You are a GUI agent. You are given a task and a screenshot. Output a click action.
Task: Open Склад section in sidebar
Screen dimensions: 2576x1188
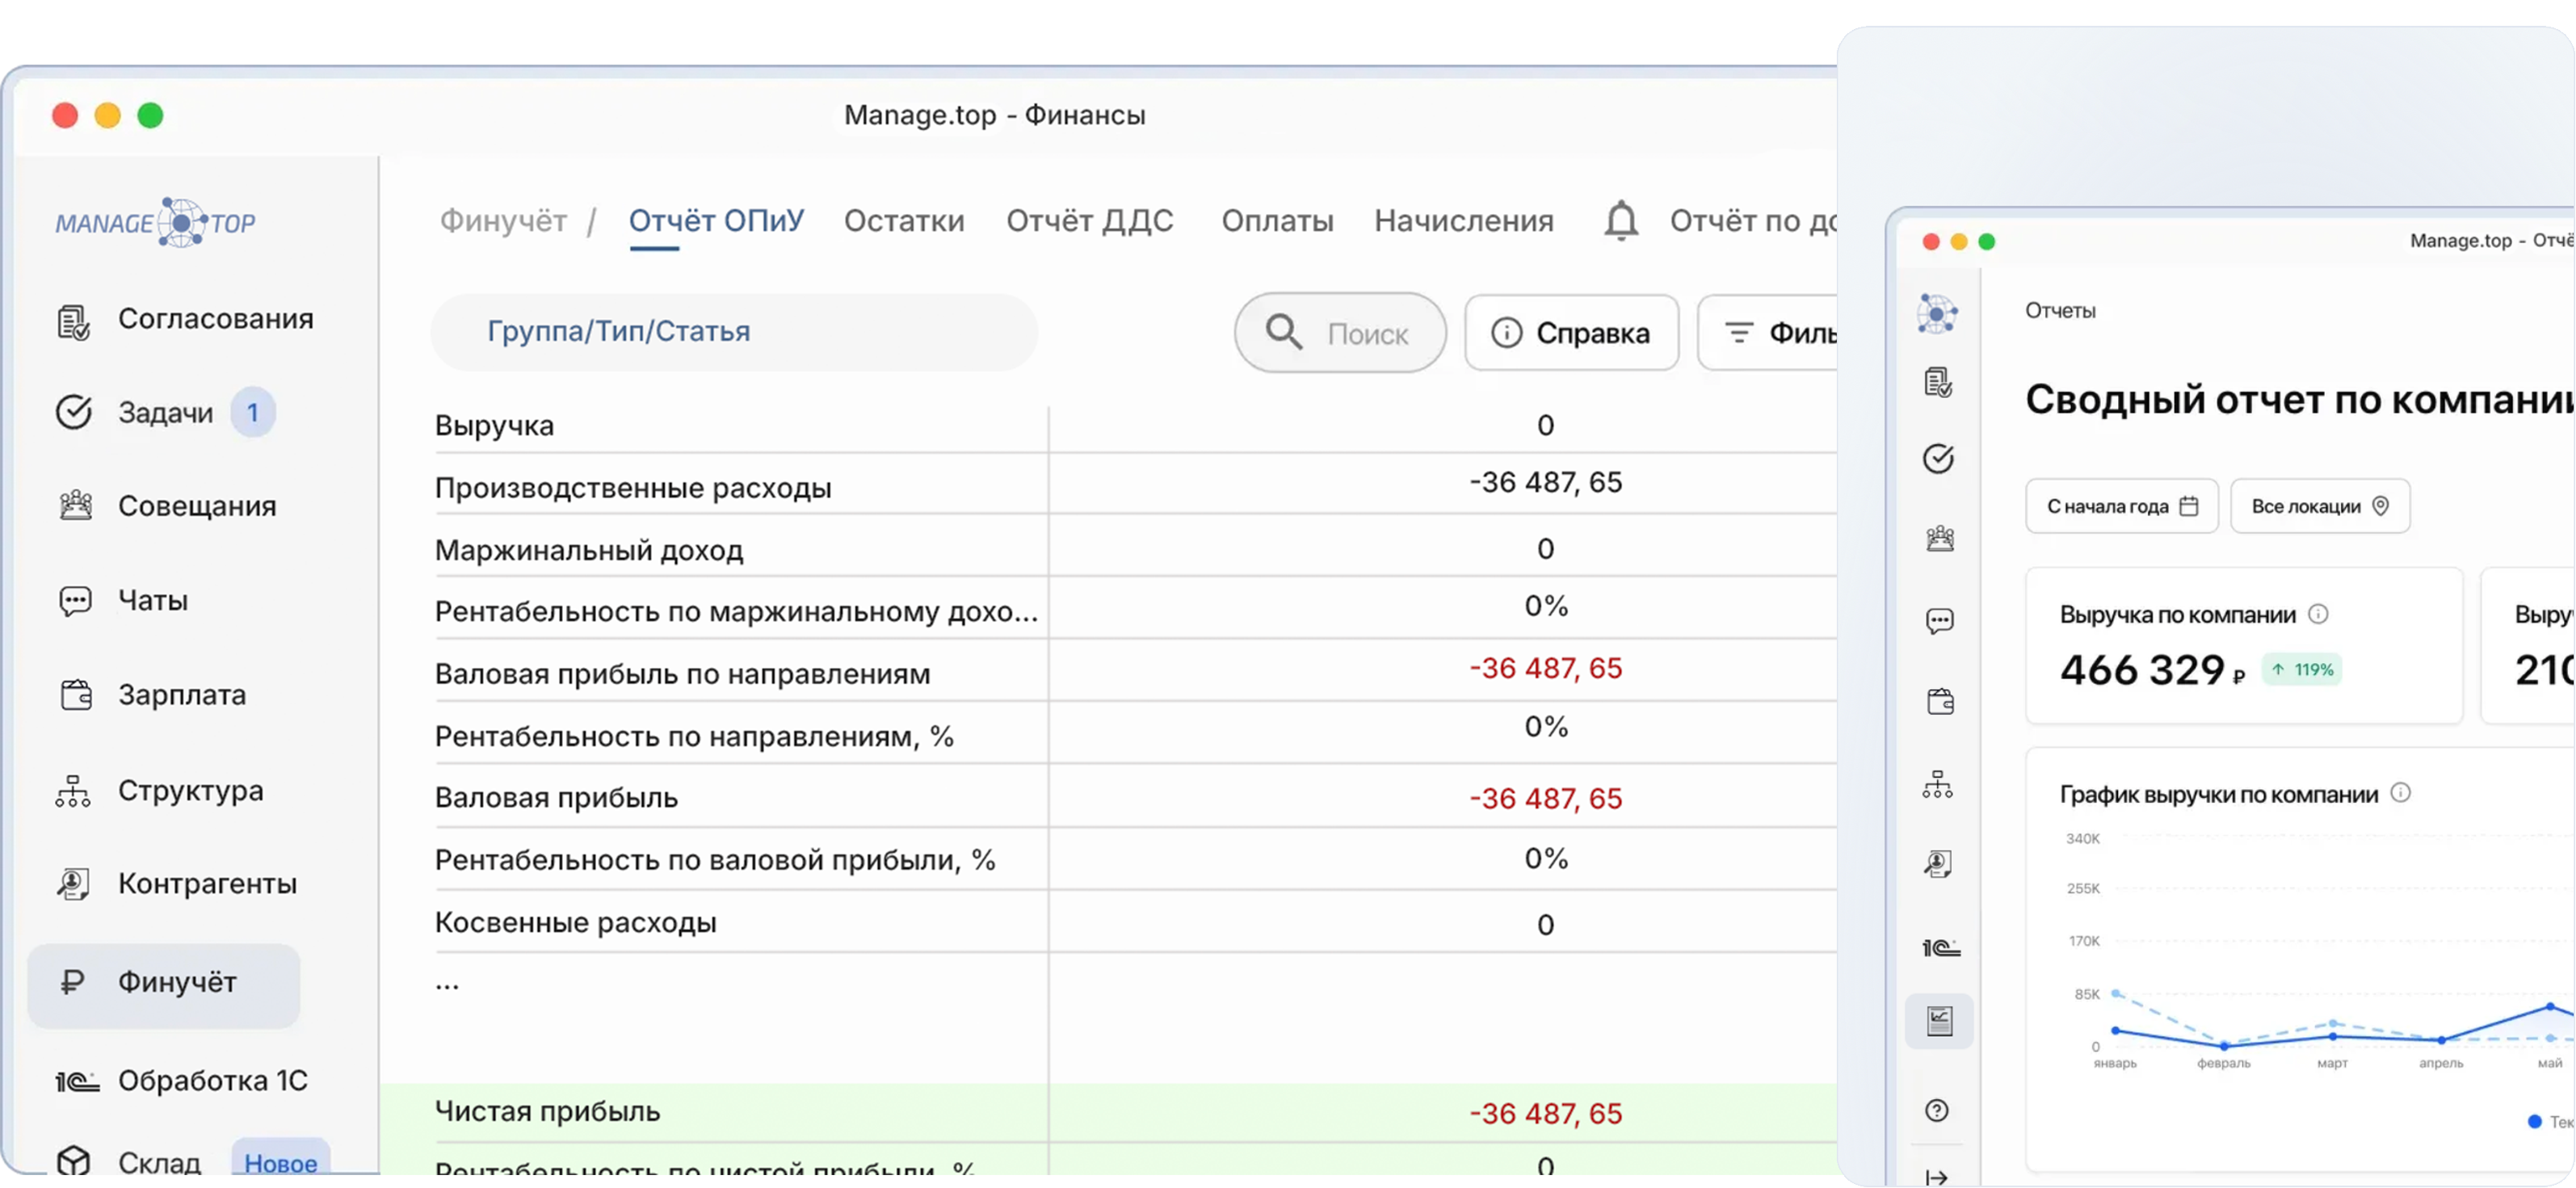point(129,1162)
